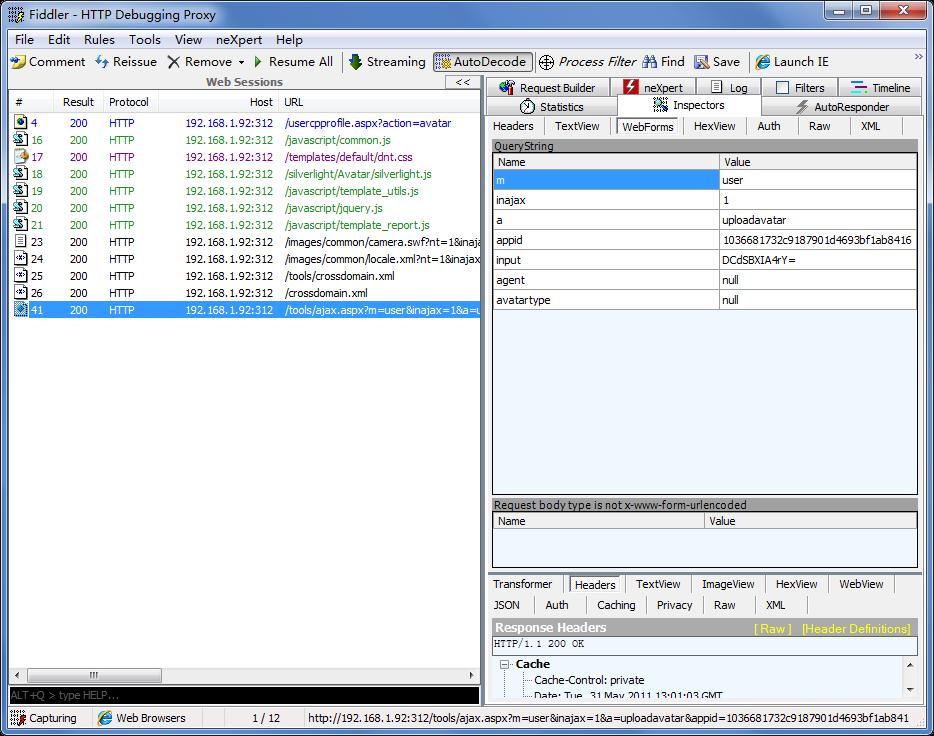Click the Launch IE icon

point(763,62)
